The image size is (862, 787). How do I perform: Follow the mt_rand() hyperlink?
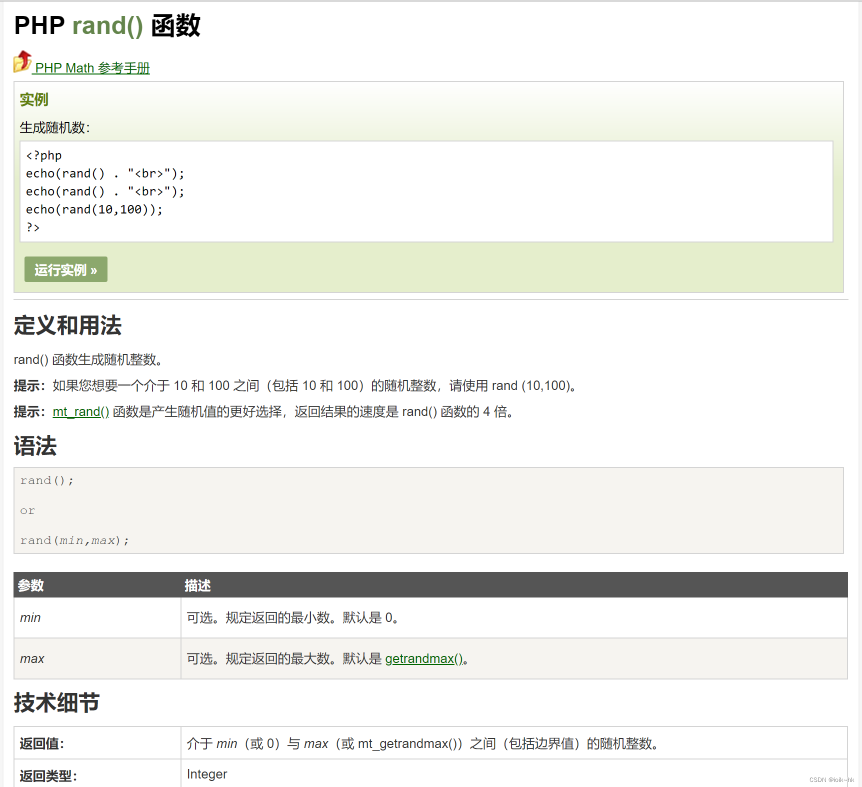point(78,411)
